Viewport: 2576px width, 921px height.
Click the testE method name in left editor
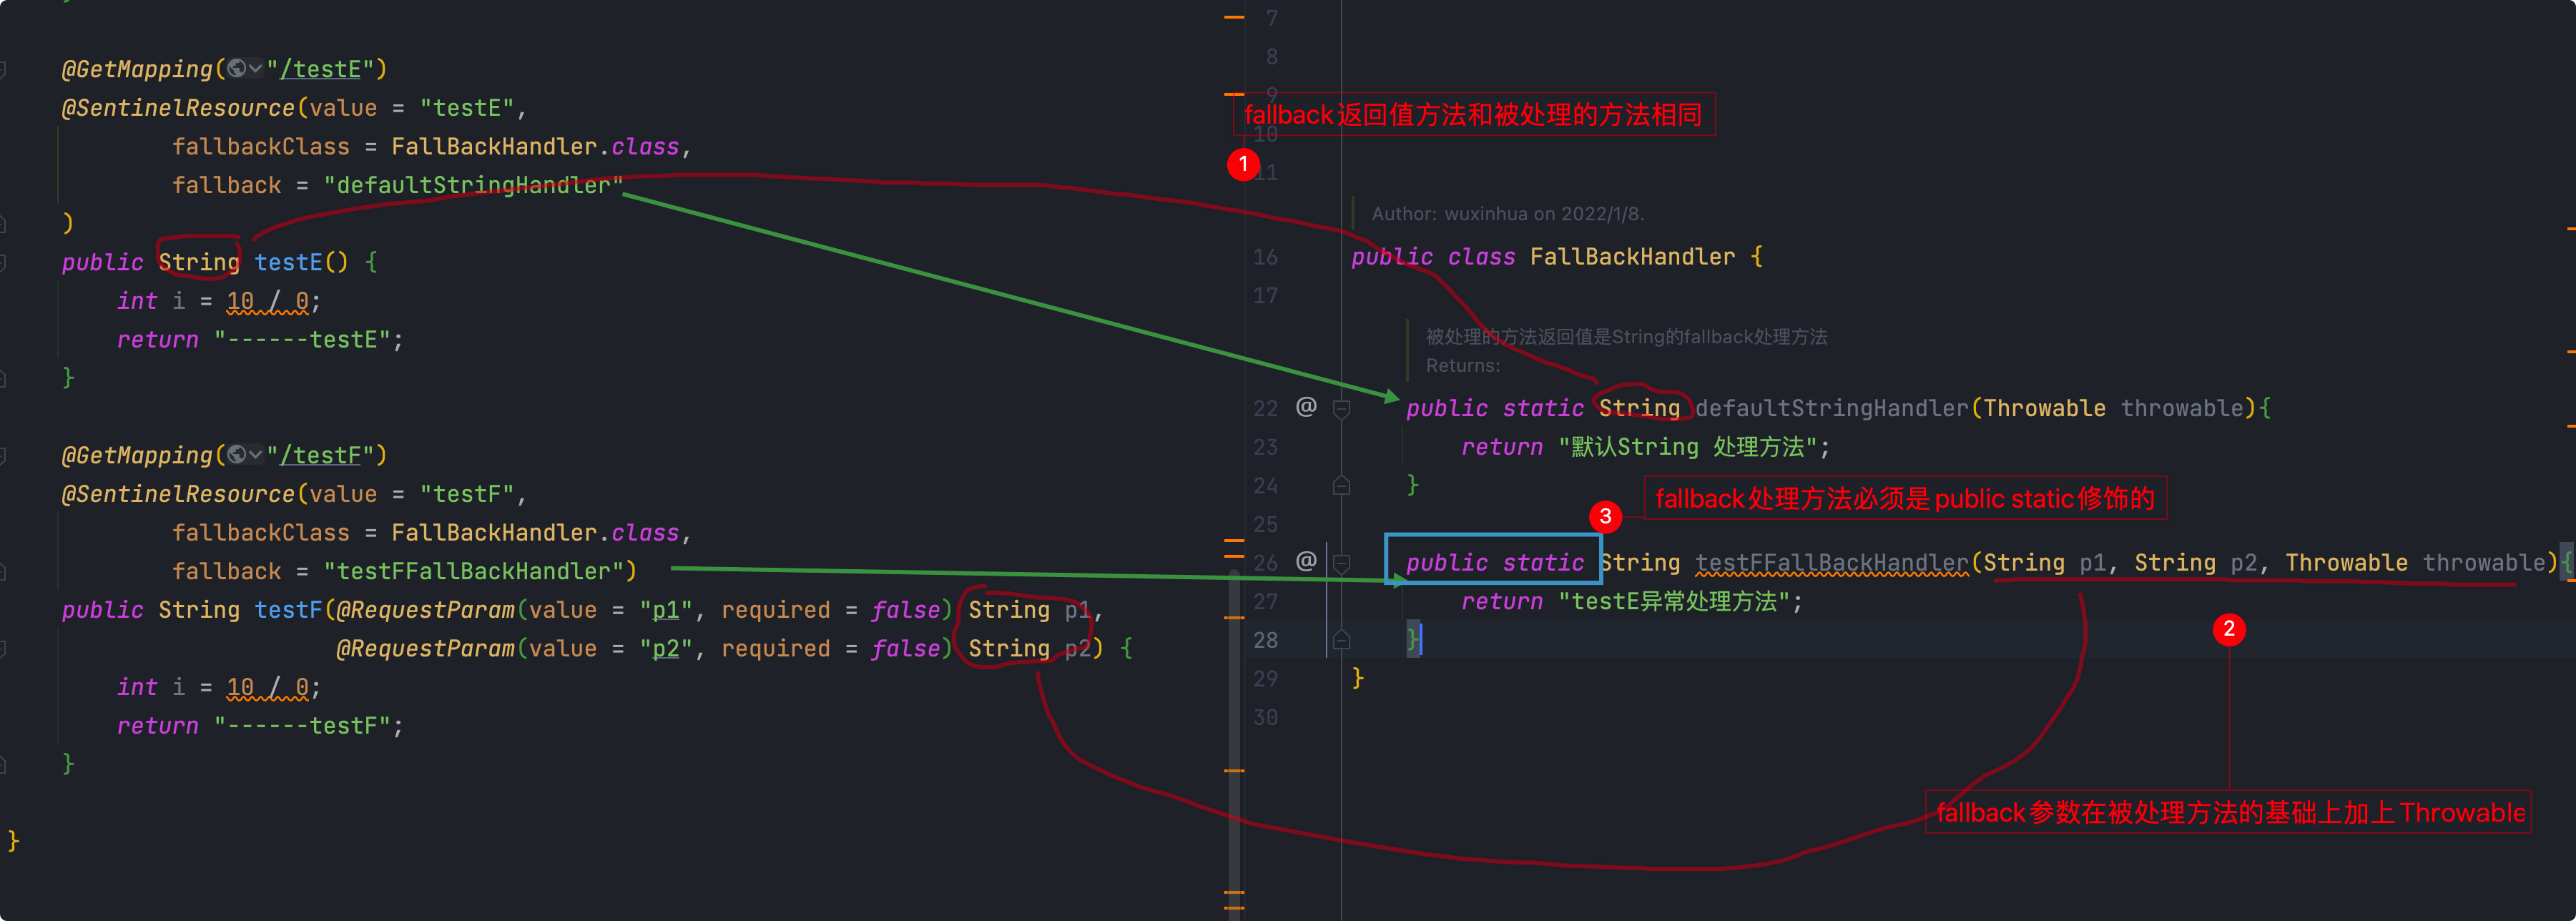(288, 262)
